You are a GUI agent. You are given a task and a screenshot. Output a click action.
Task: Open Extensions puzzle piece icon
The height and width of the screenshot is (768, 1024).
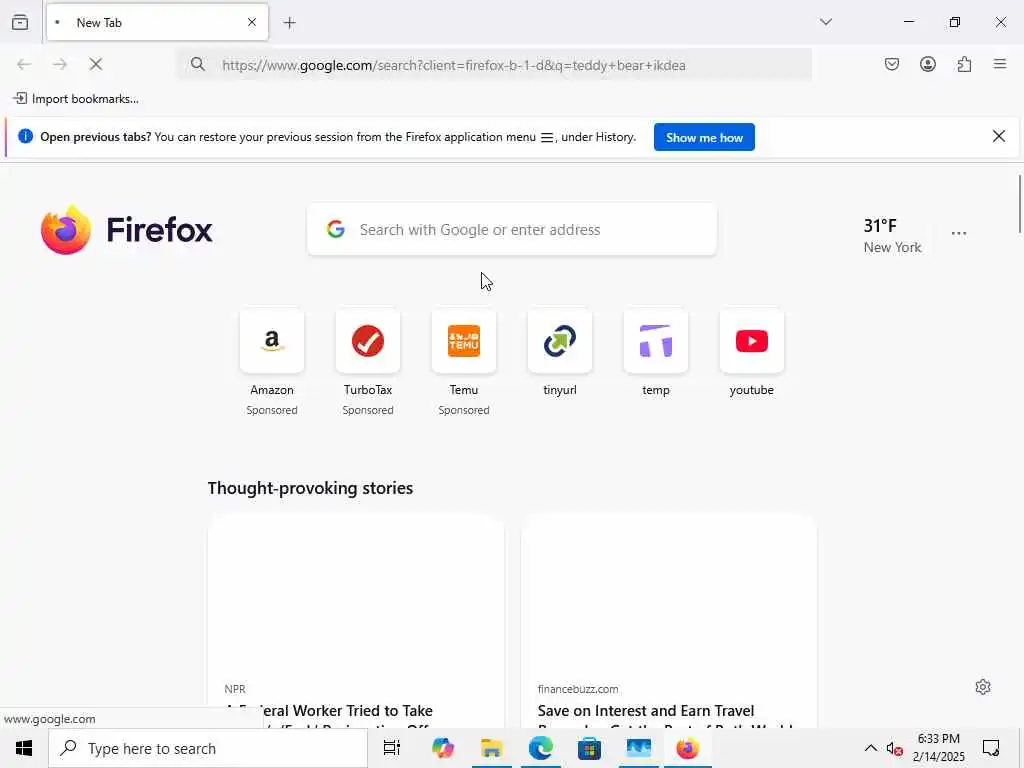coord(964,64)
